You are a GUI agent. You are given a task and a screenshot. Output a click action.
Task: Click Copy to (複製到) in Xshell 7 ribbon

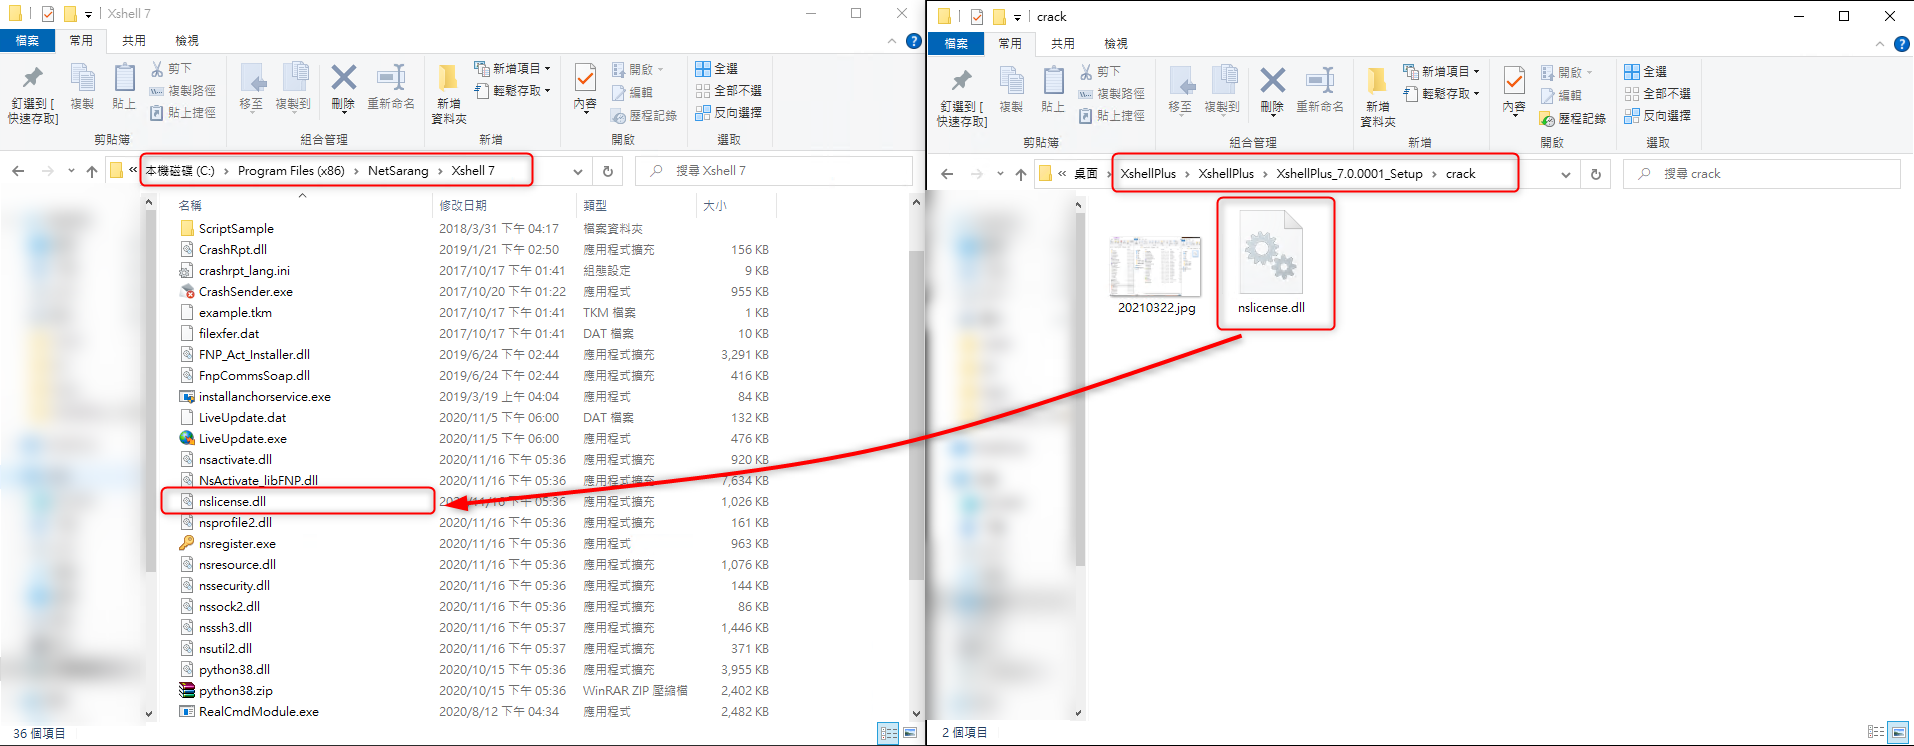[293, 87]
